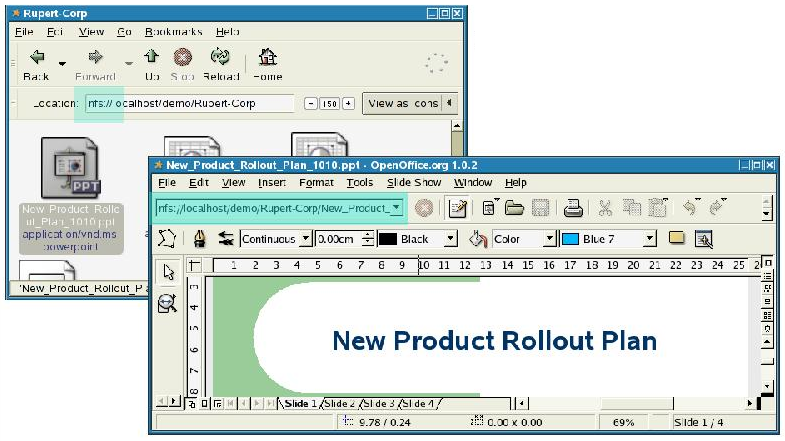The image size is (785, 441).
Task: Open the Black line color dropdown
Action: (x=418, y=239)
